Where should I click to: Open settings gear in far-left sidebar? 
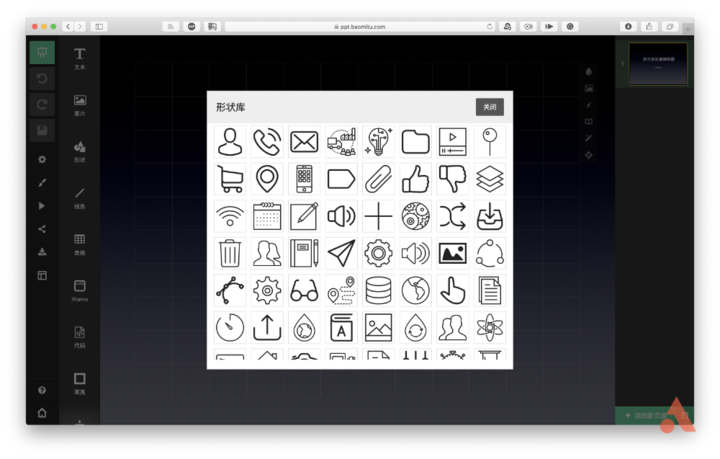[42, 159]
